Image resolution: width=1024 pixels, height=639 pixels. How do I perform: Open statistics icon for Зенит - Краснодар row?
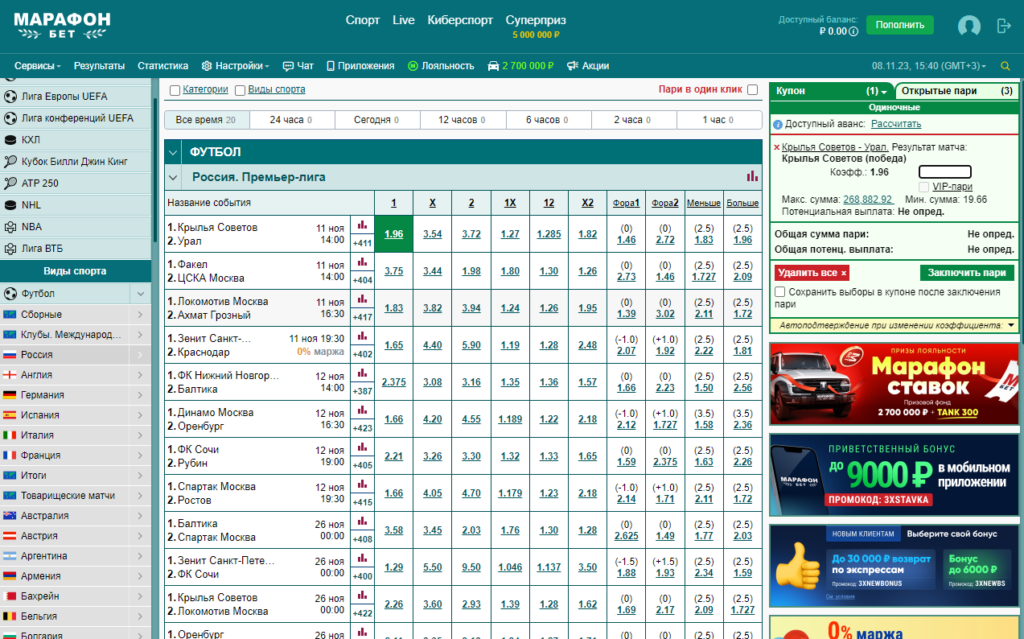(362, 336)
